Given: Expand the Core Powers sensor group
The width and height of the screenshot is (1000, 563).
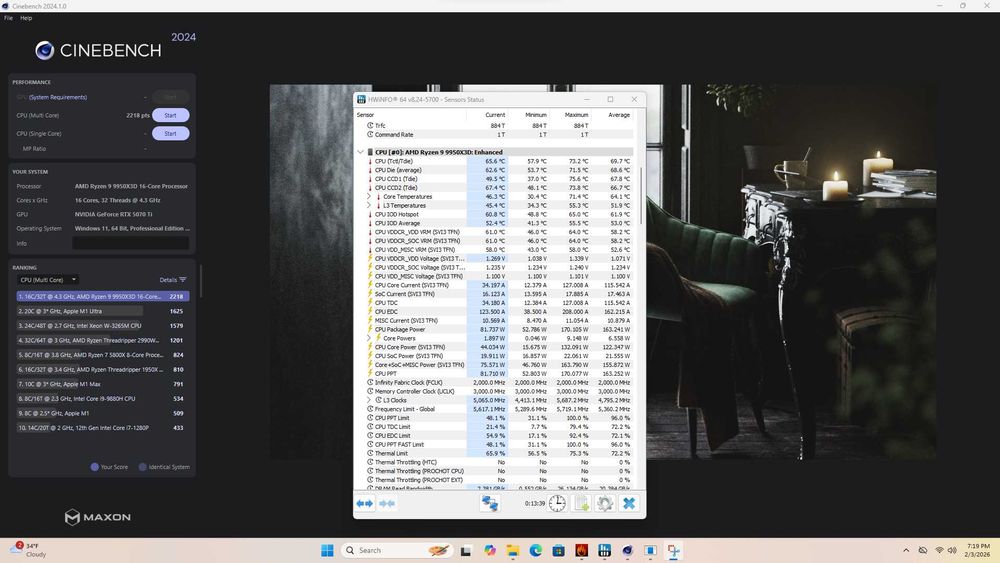Looking at the screenshot, I should tap(369, 338).
